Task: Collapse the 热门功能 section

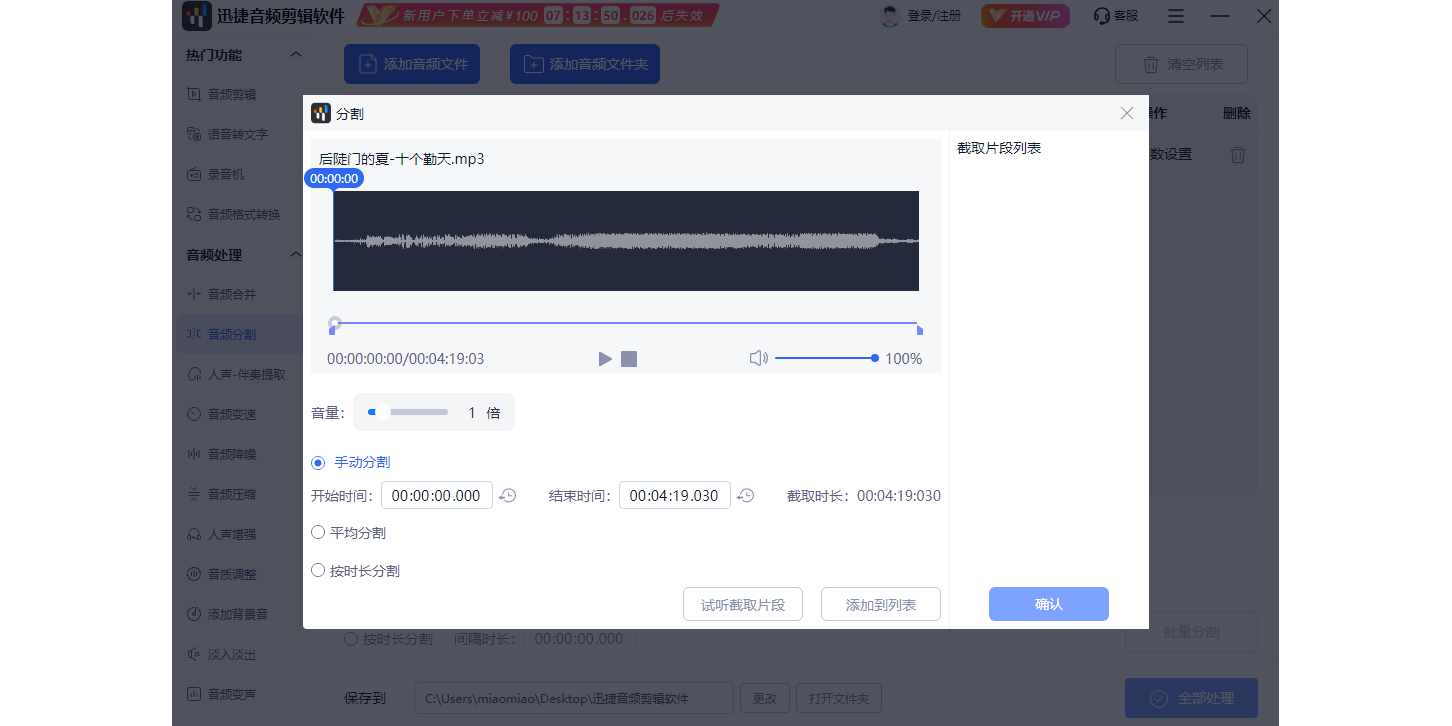Action: (x=295, y=54)
